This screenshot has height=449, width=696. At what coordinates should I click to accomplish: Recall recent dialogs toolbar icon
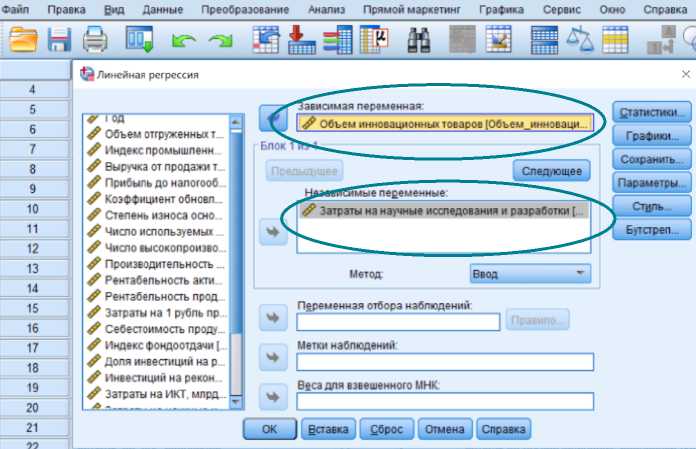coord(139,40)
